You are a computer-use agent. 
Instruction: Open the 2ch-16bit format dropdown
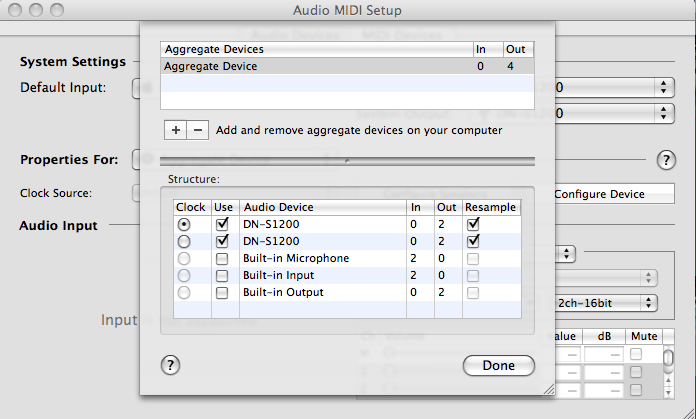click(606, 303)
